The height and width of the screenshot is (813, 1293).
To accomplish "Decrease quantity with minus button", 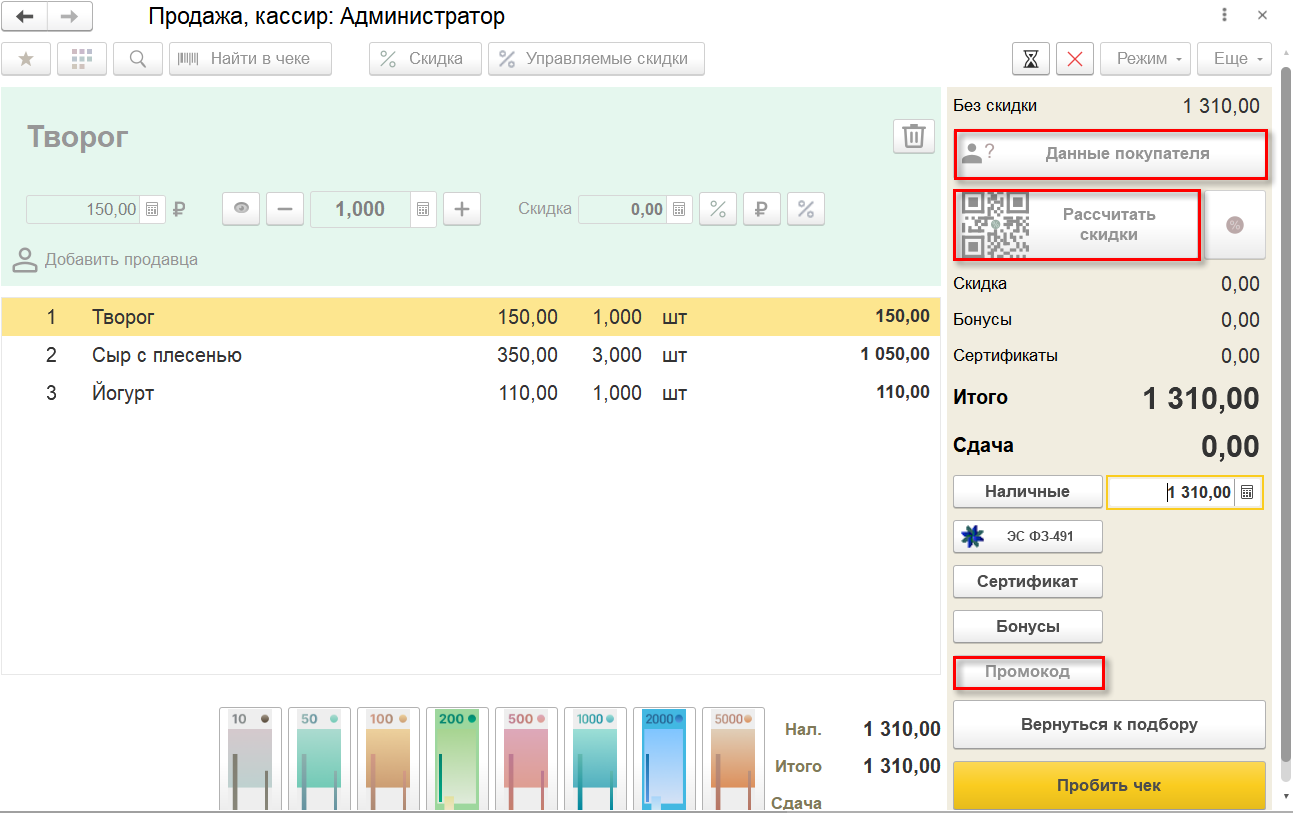I will 285,209.
